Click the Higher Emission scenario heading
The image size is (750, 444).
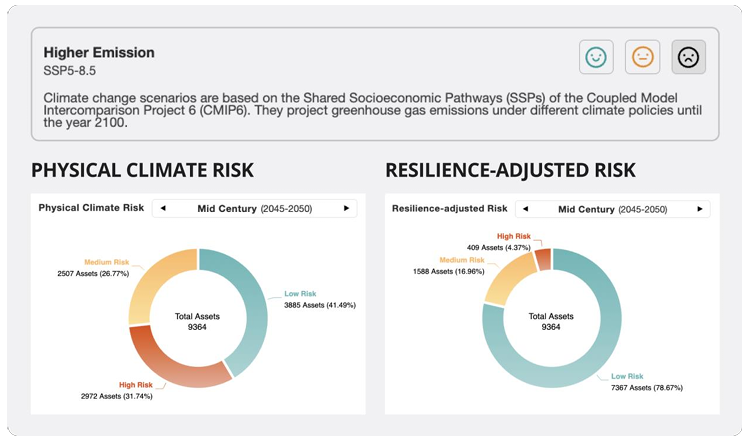coord(98,52)
